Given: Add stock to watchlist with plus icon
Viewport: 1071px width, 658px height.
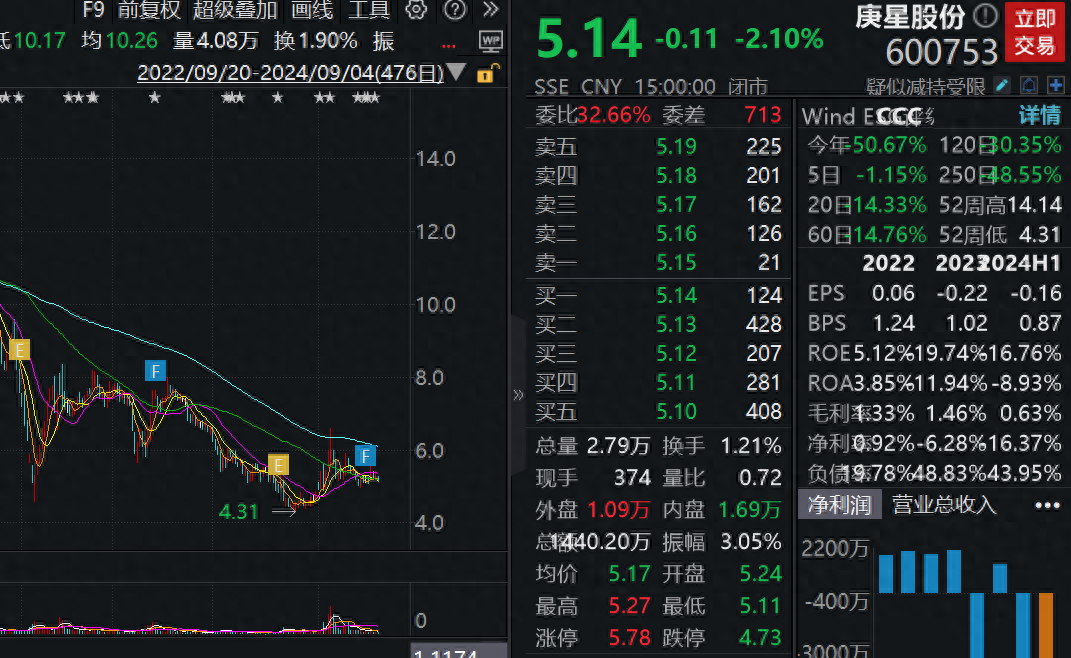Looking at the screenshot, I should [x=1055, y=86].
